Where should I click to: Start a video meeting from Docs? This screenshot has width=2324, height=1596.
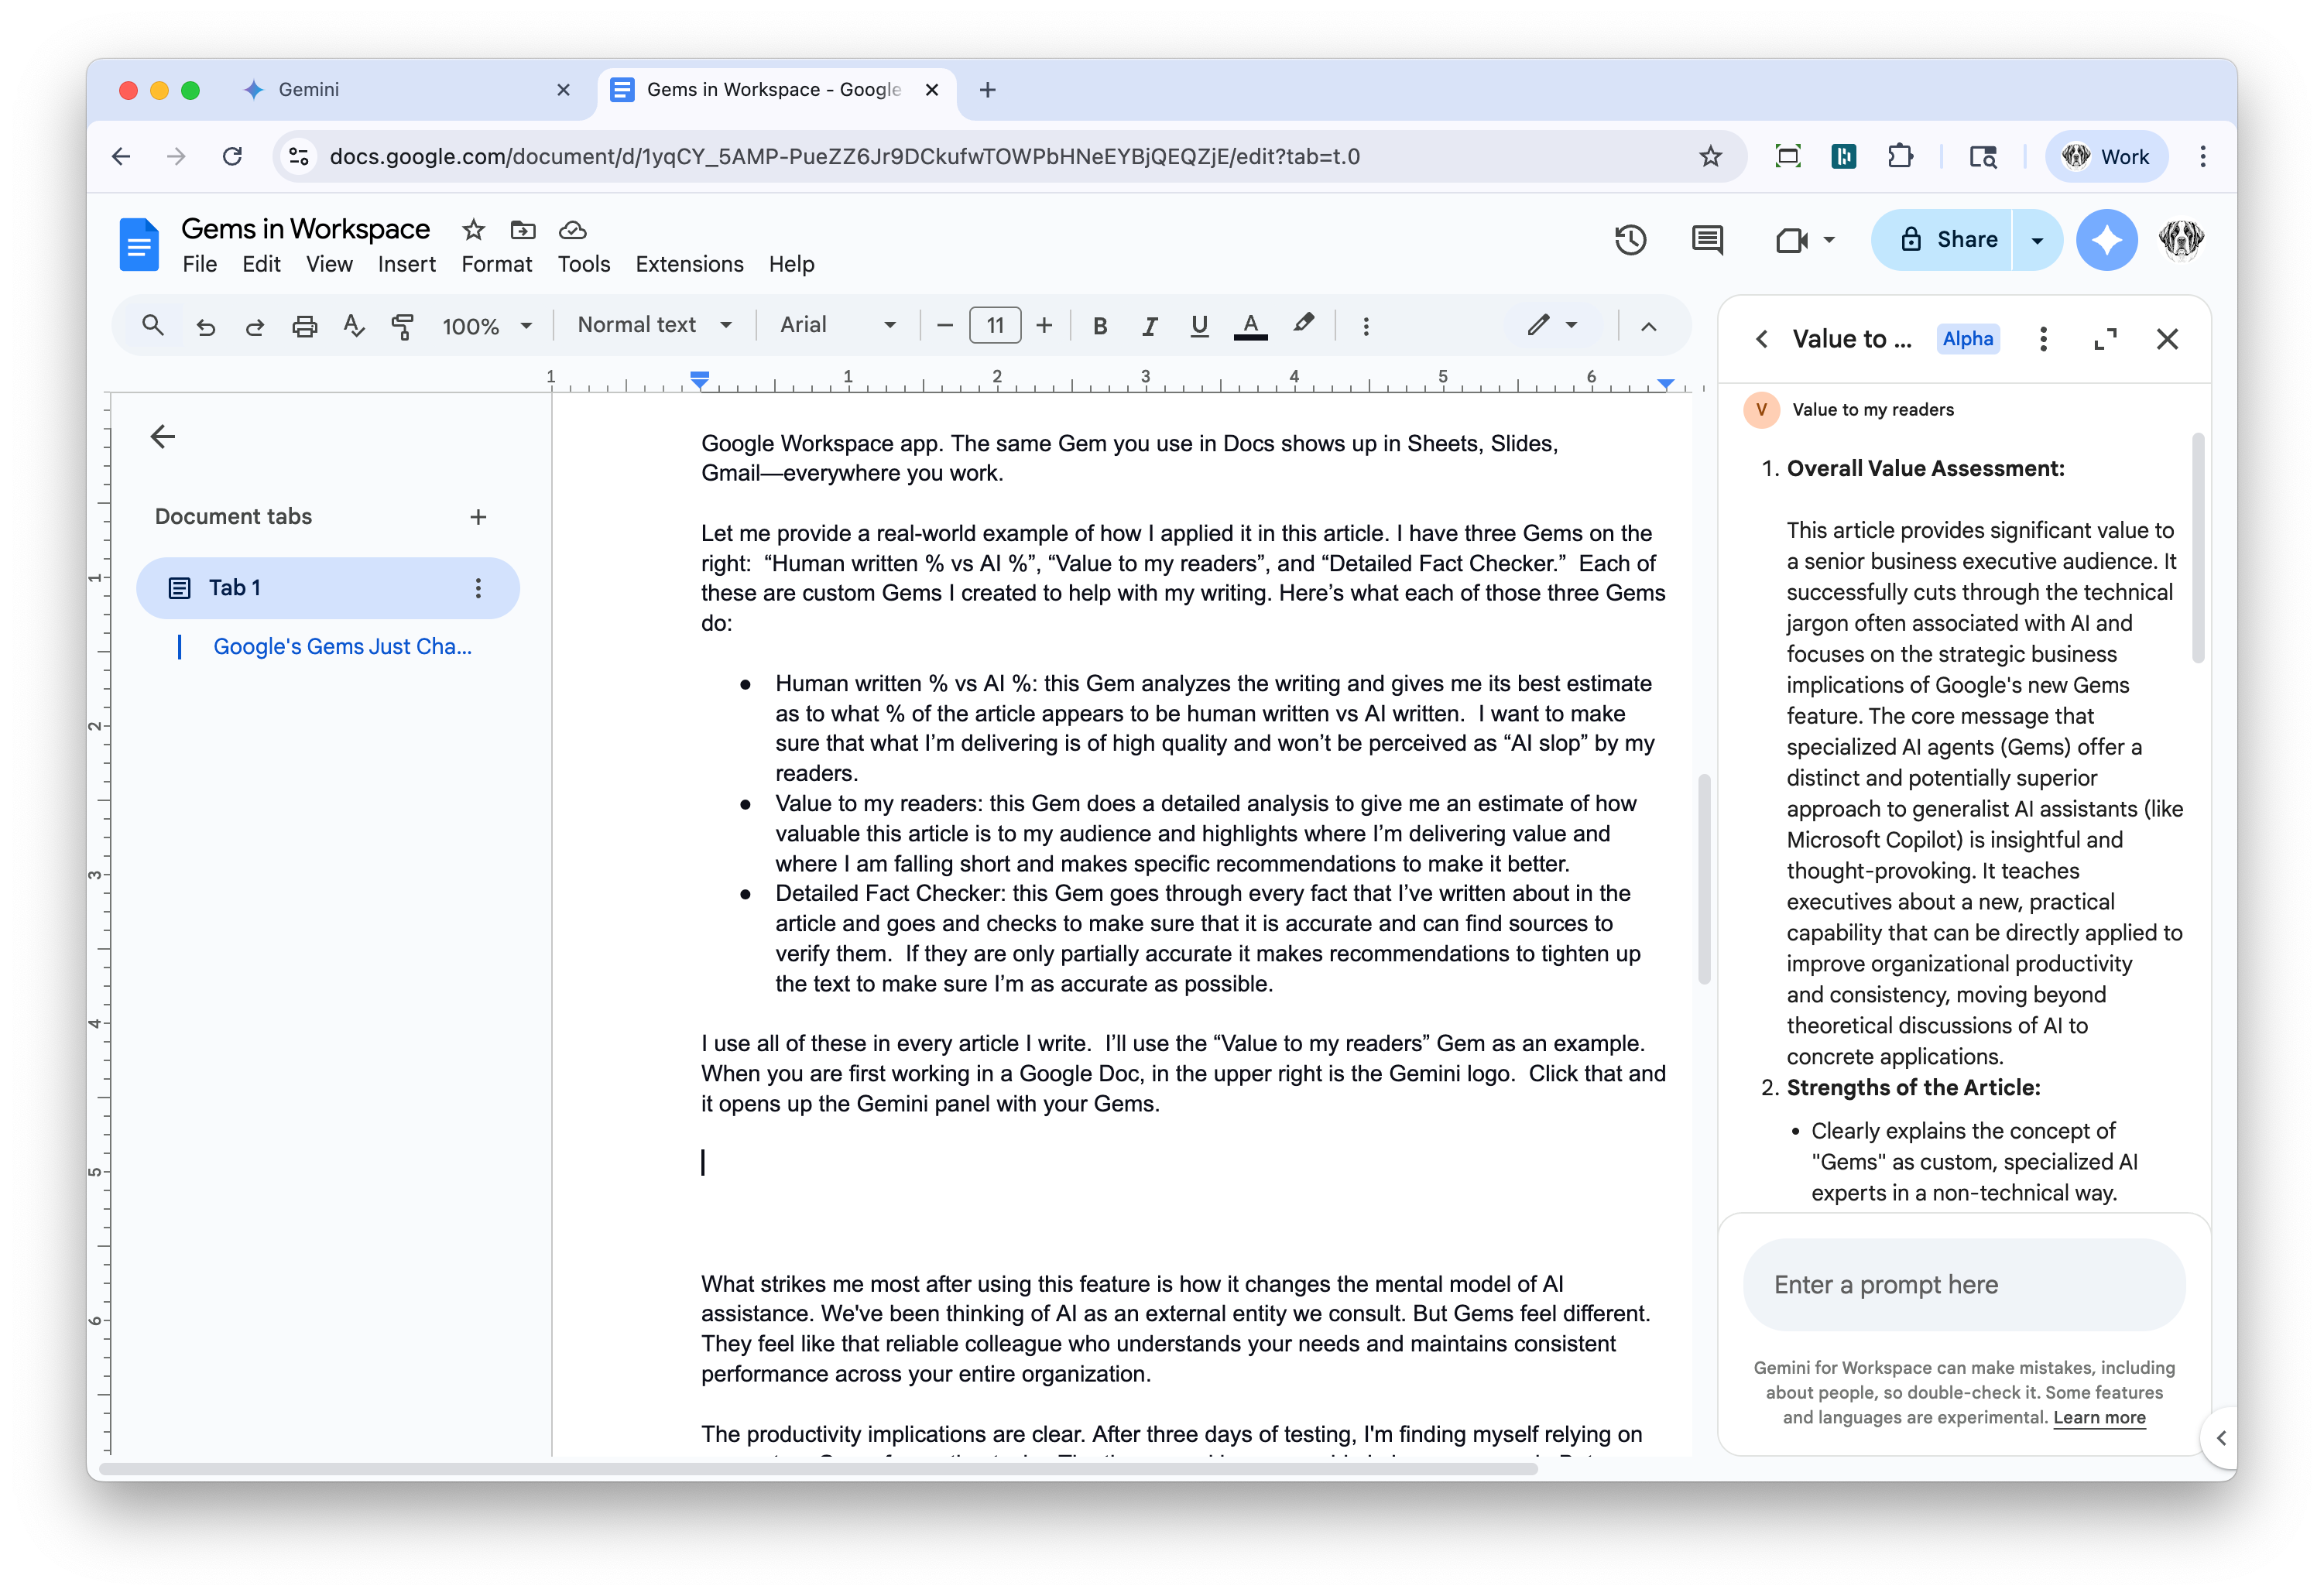click(1791, 240)
